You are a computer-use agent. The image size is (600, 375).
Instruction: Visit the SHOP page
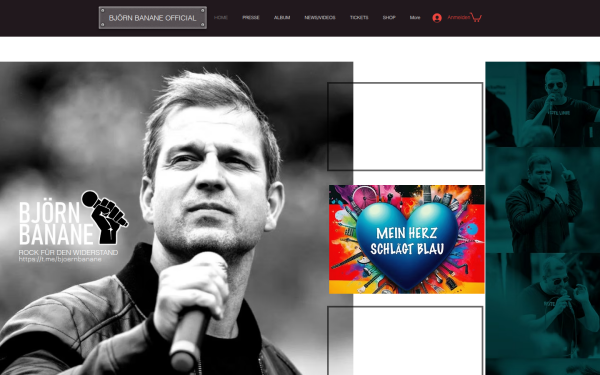click(x=389, y=18)
